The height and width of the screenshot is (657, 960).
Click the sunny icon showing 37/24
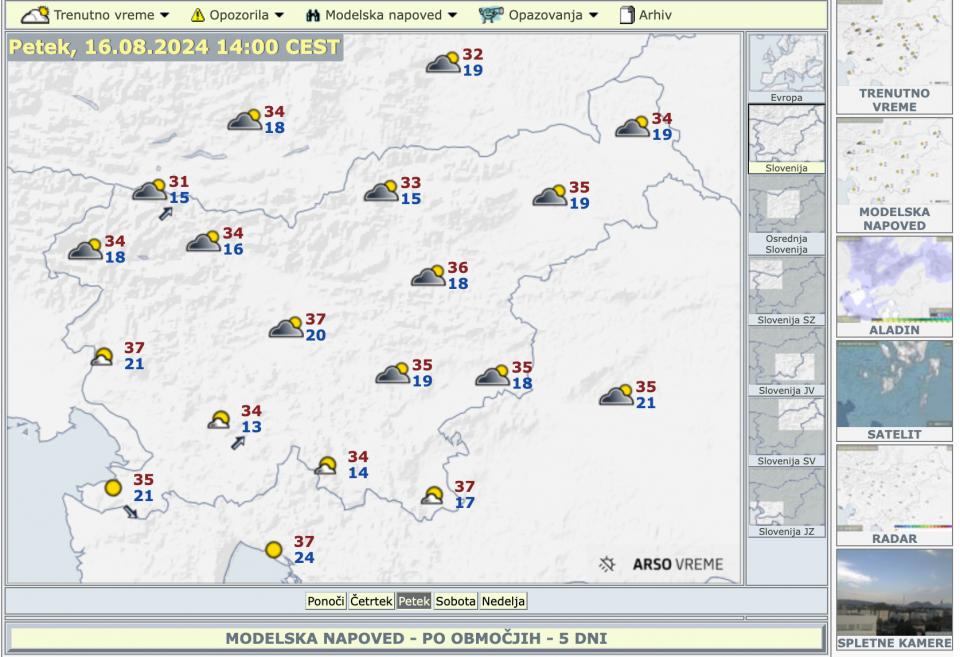click(274, 550)
